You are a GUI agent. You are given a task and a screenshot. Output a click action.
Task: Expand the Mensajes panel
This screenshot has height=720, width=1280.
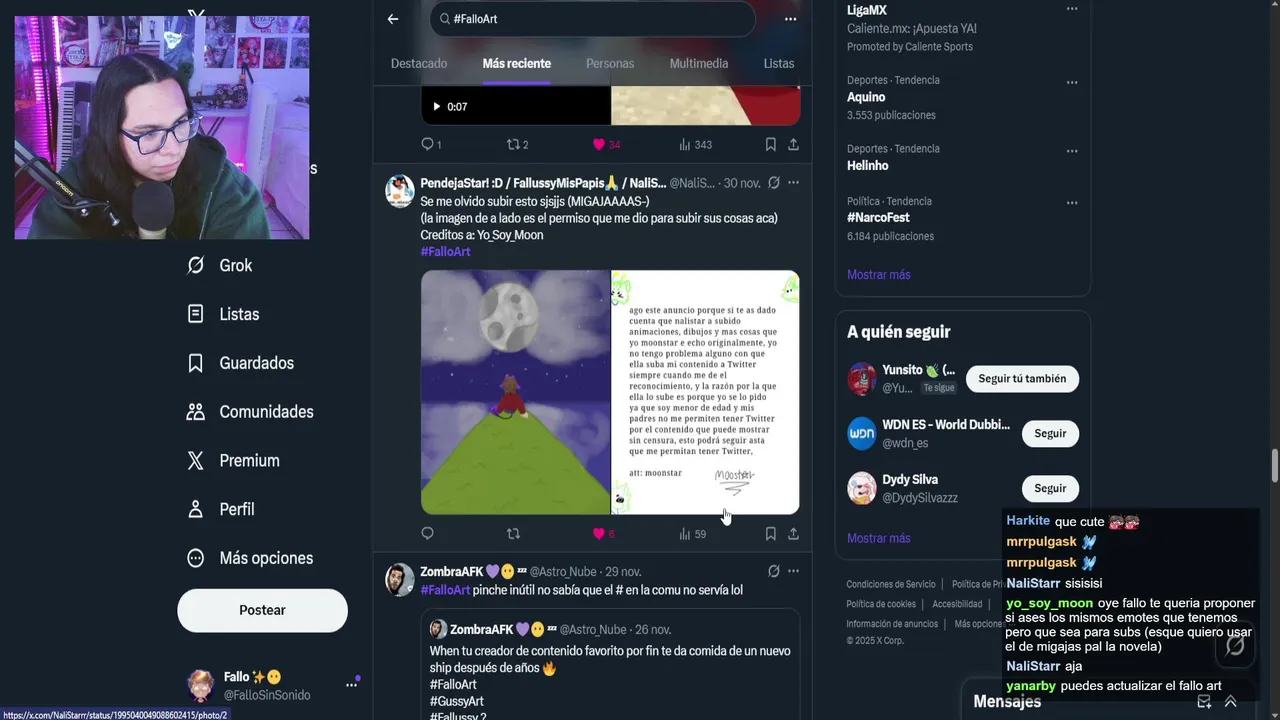click(x=1231, y=701)
